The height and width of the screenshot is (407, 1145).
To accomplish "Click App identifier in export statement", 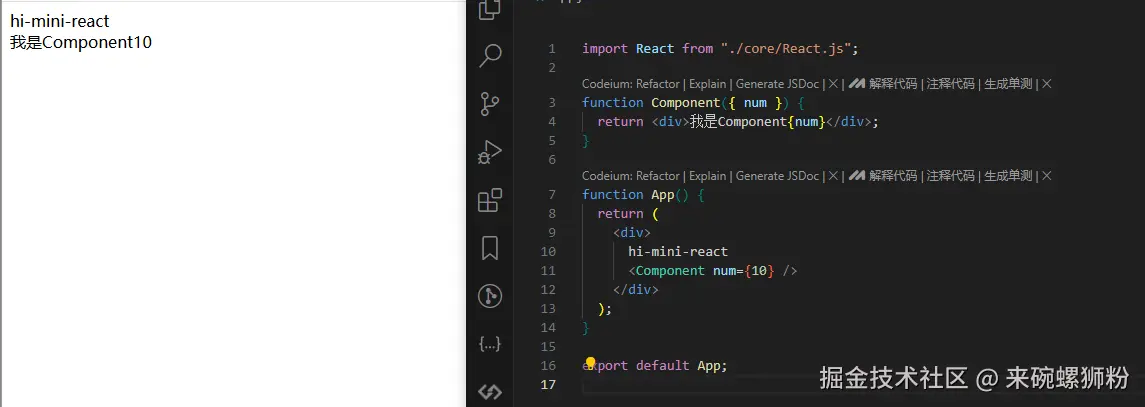I will pyautogui.click(x=709, y=365).
